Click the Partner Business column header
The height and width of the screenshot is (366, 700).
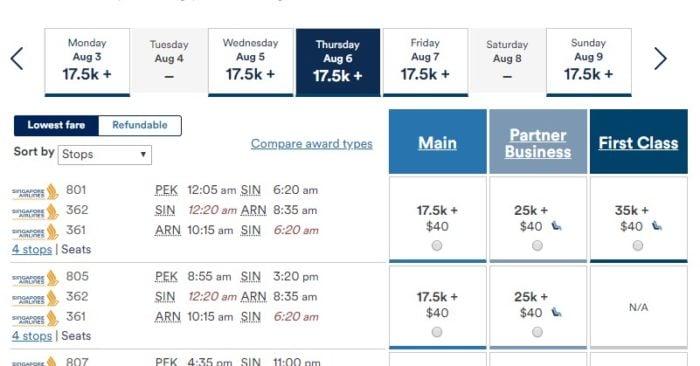click(x=538, y=143)
